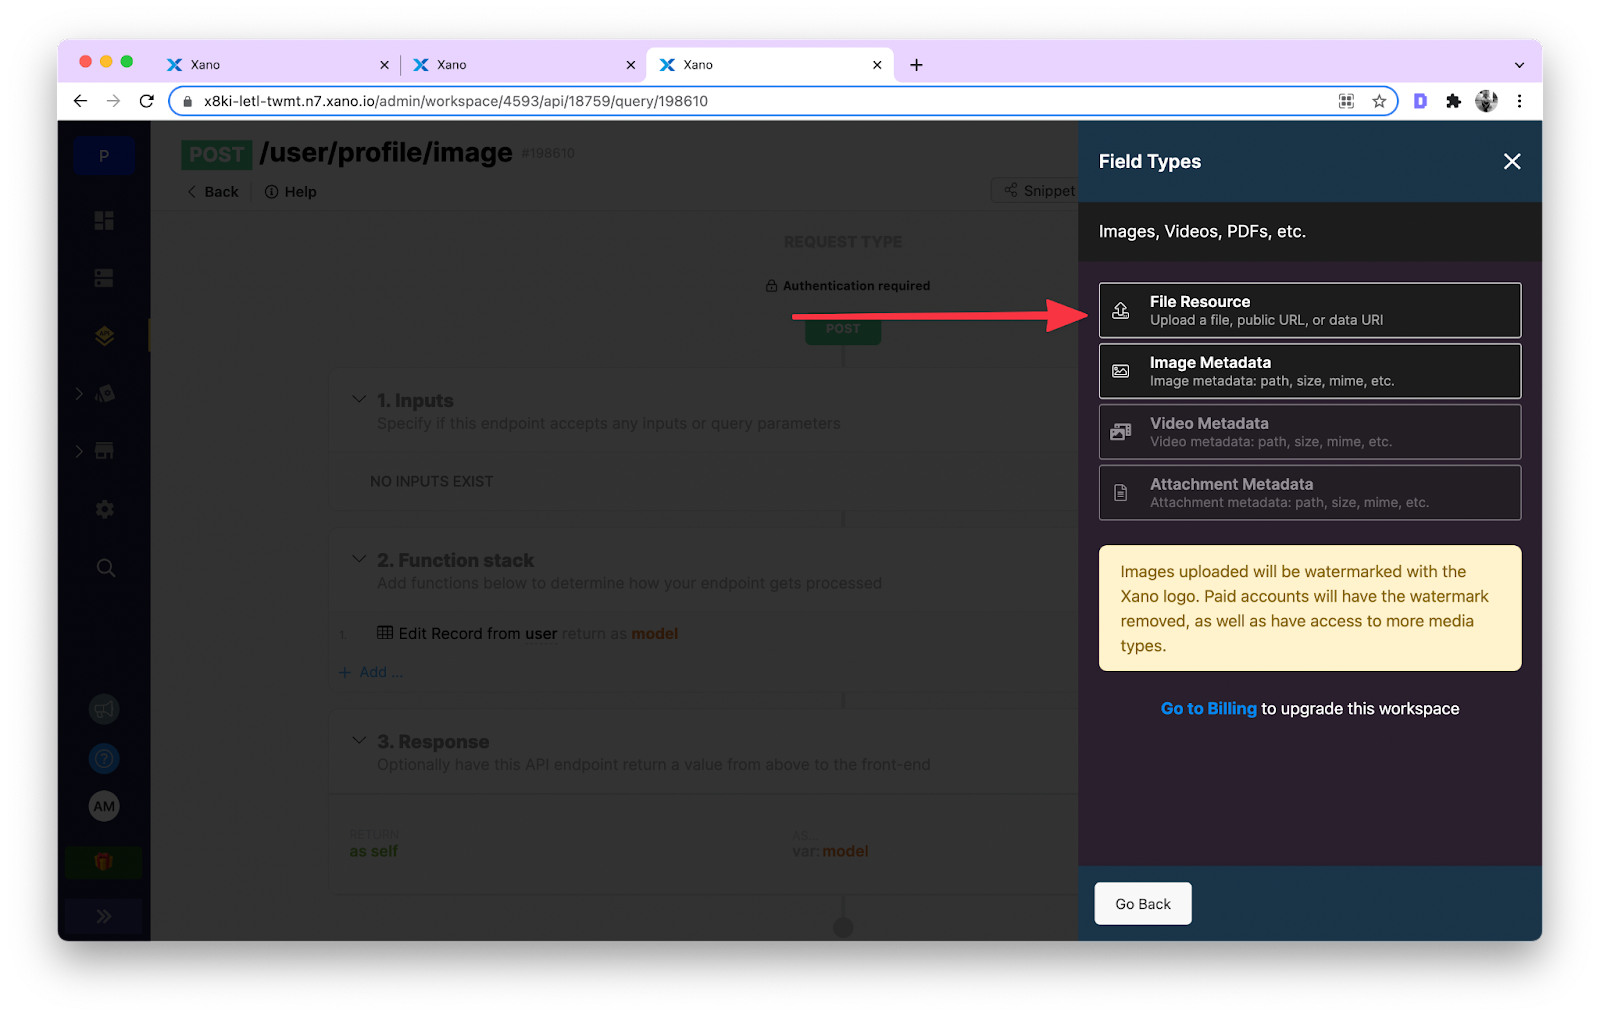Open the Database tables sidebar icon
Viewport: 1600px width, 1017px height.
104,277
